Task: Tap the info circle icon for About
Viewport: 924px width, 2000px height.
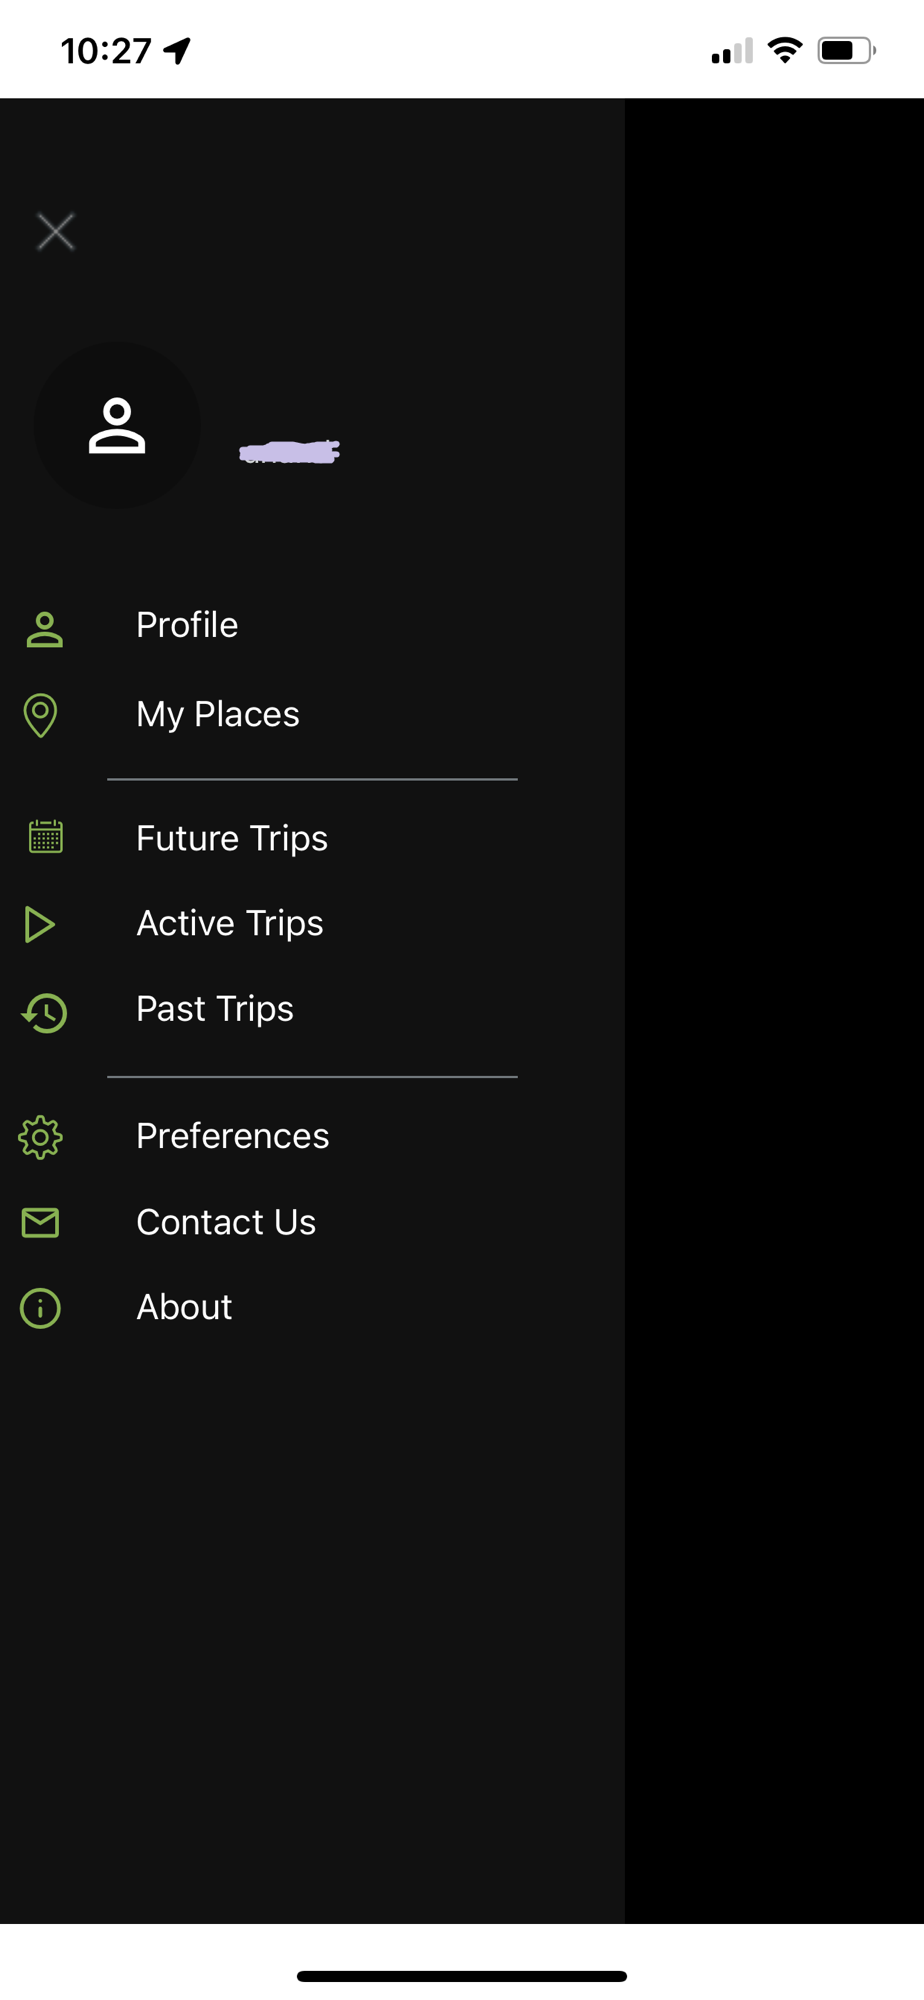Action: pyautogui.click(x=40, y=1308)
